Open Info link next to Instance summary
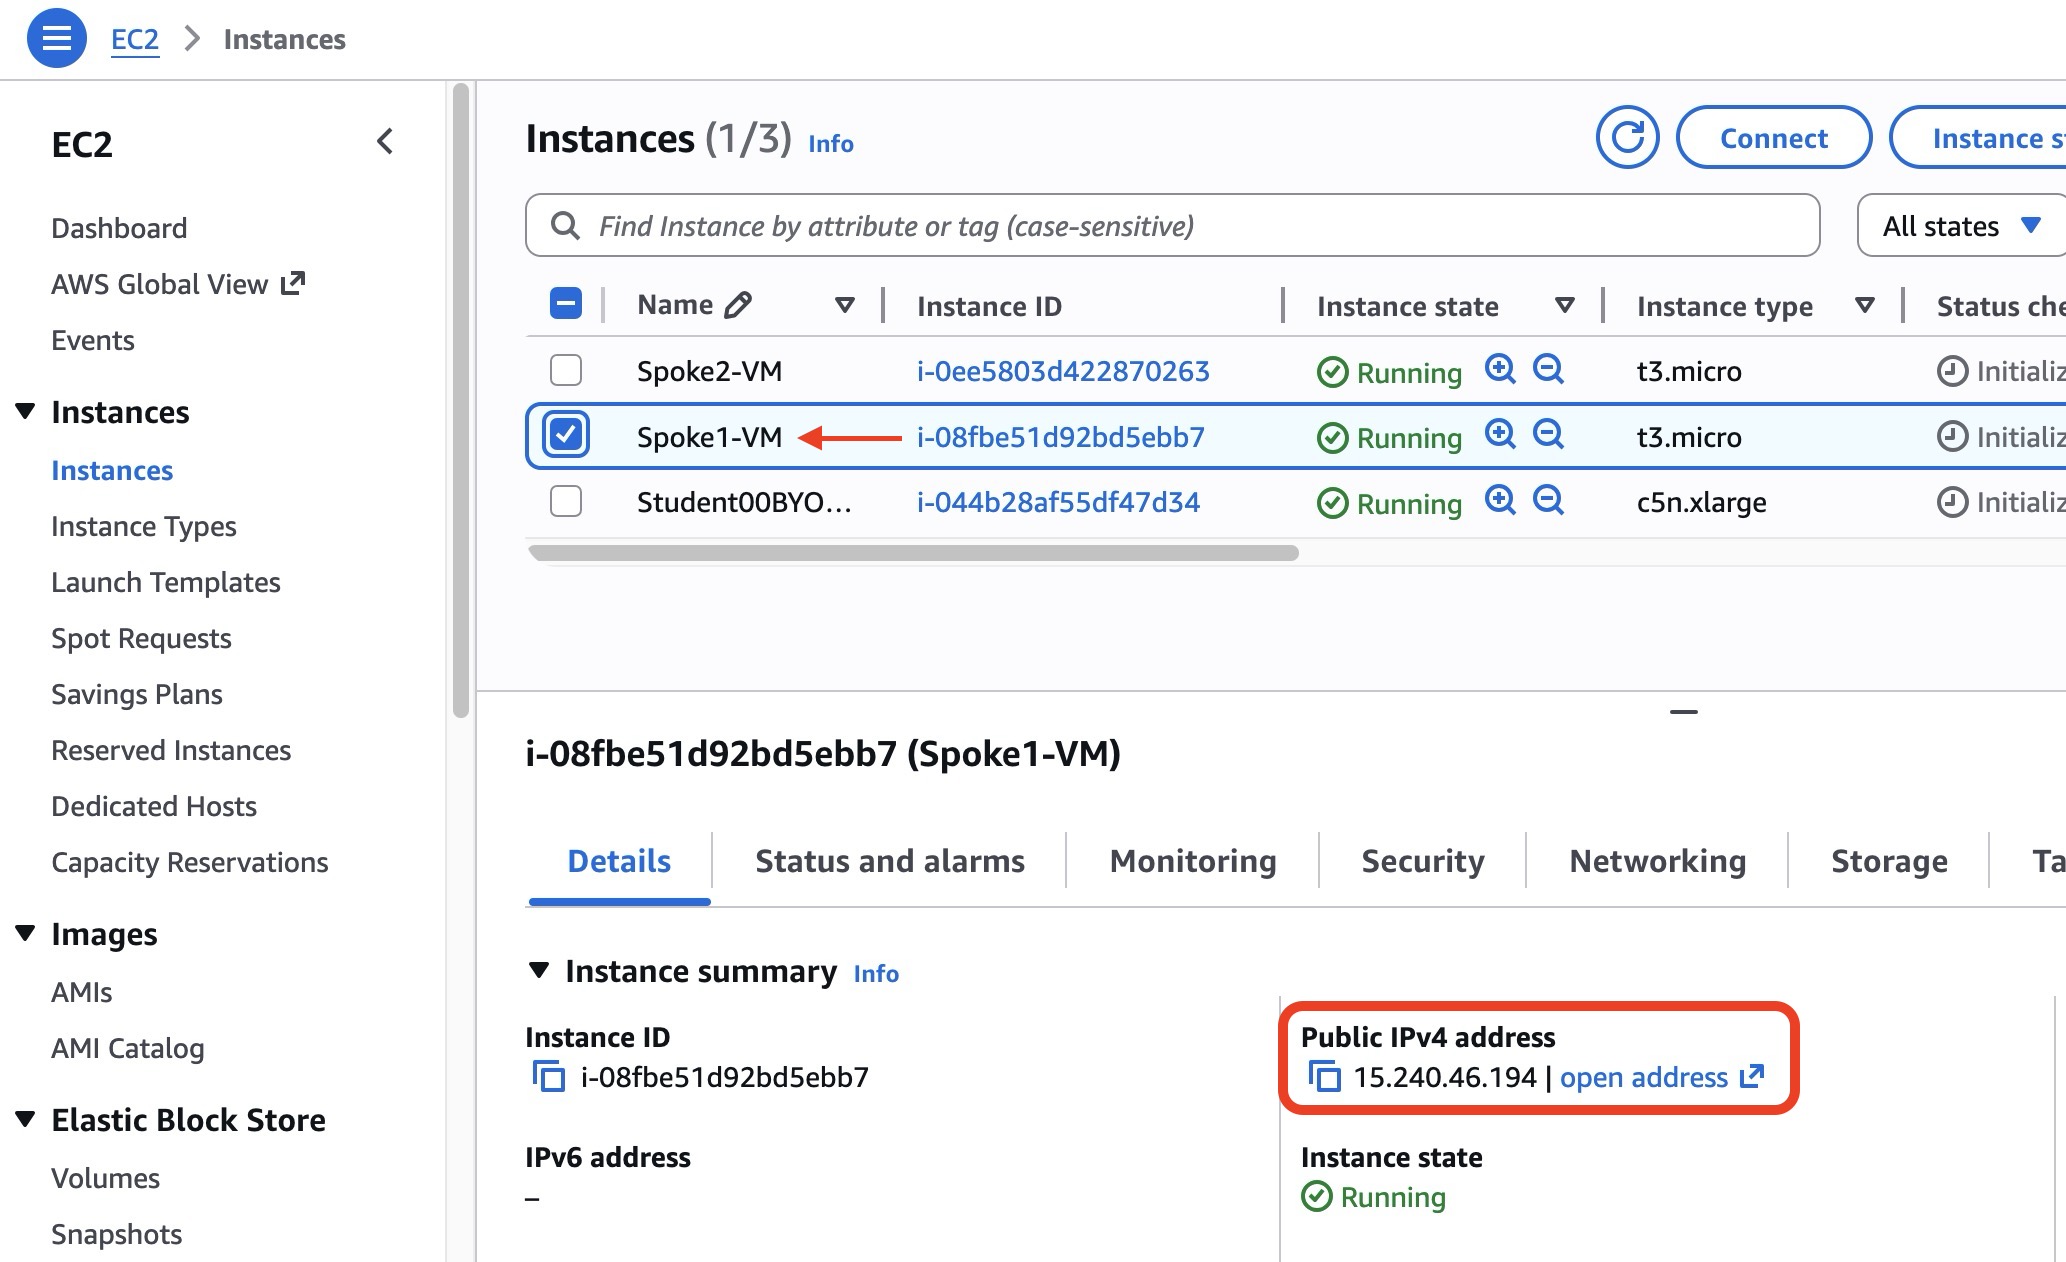The image size is (2066, 1262). [876, 973]
